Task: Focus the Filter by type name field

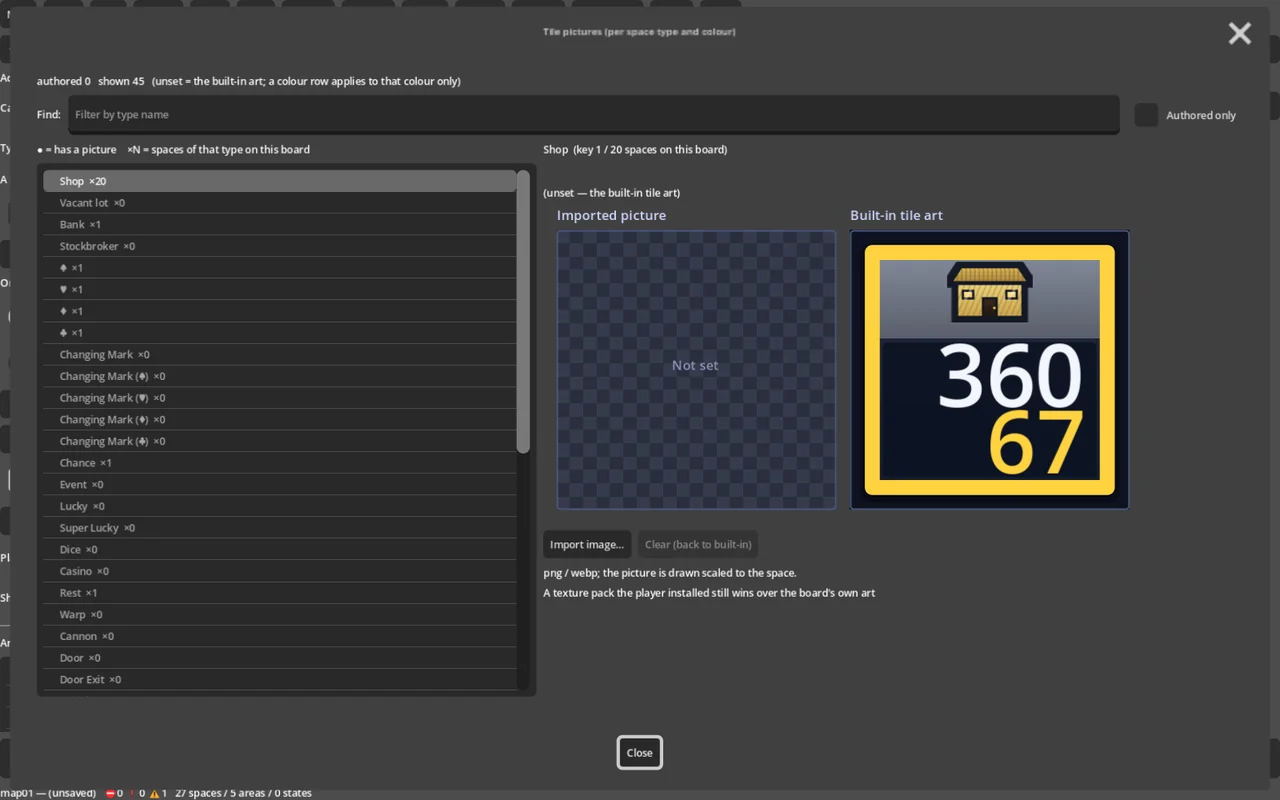Action: (x=594, y=114)
